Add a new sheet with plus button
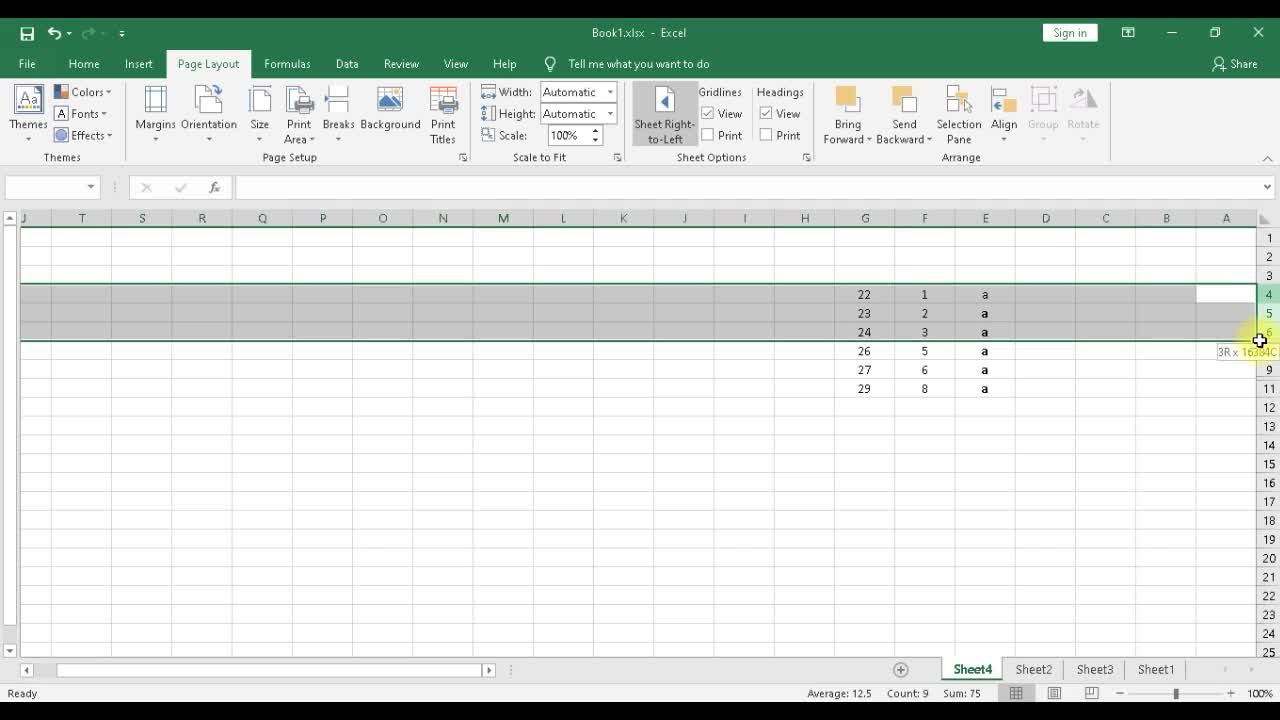The height and width of the screenshot is (720, 1280). click(x=901, y=670)
